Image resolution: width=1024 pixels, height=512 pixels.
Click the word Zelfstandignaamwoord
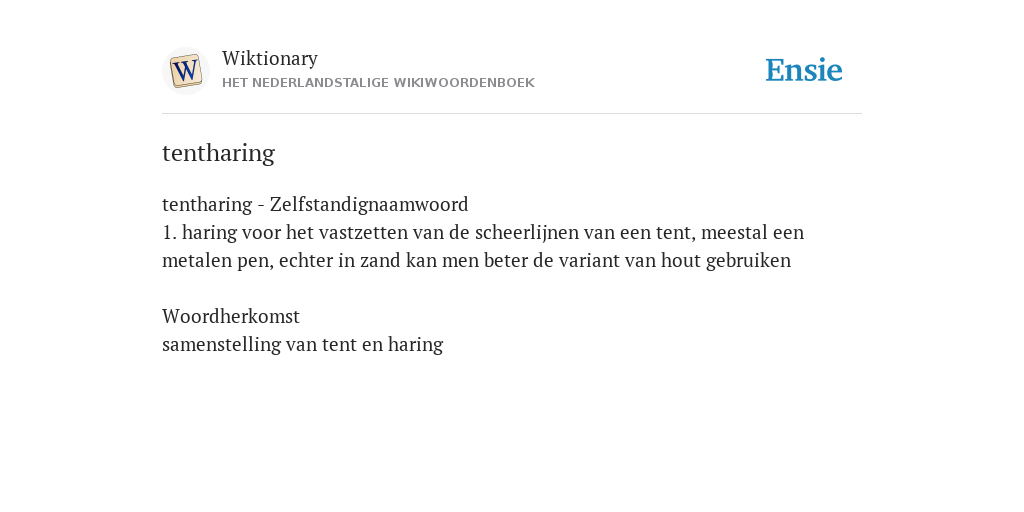[369, 204]
